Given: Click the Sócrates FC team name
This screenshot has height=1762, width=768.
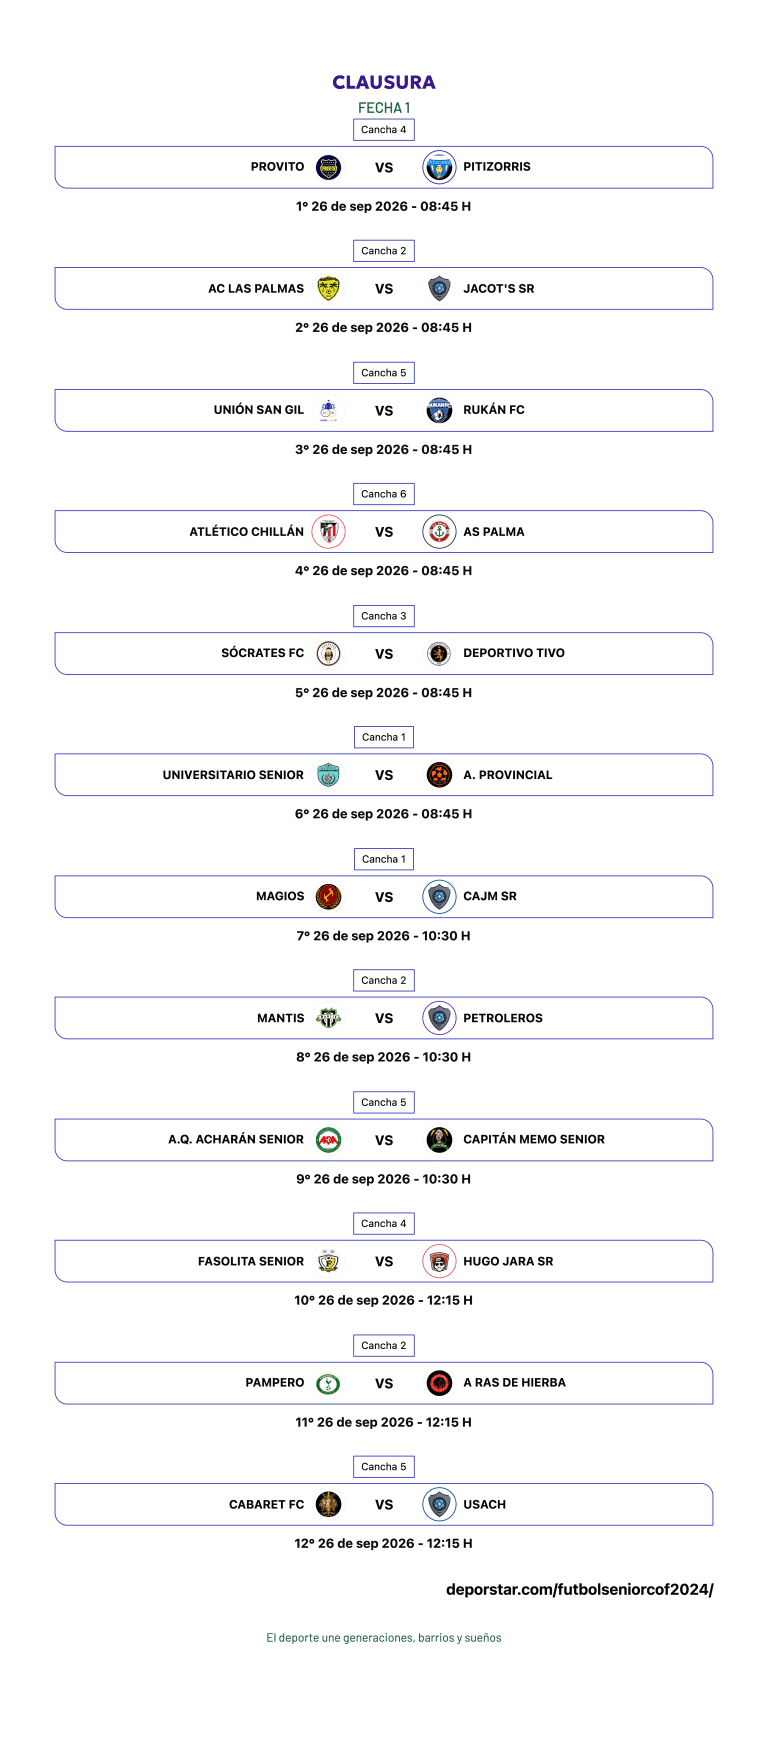Looking at the screenshot, I should (x=262, y=653).
